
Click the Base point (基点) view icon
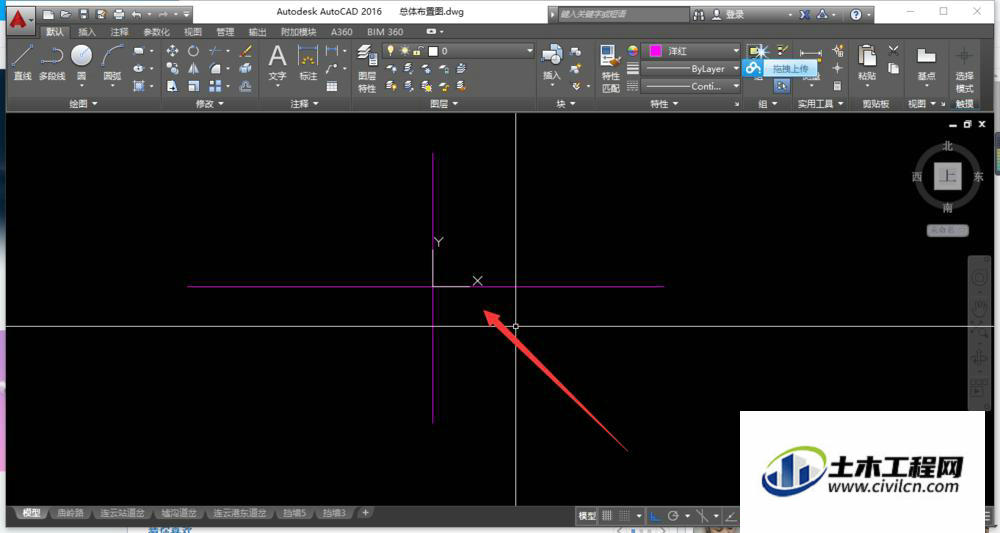(x=926, y=62)
